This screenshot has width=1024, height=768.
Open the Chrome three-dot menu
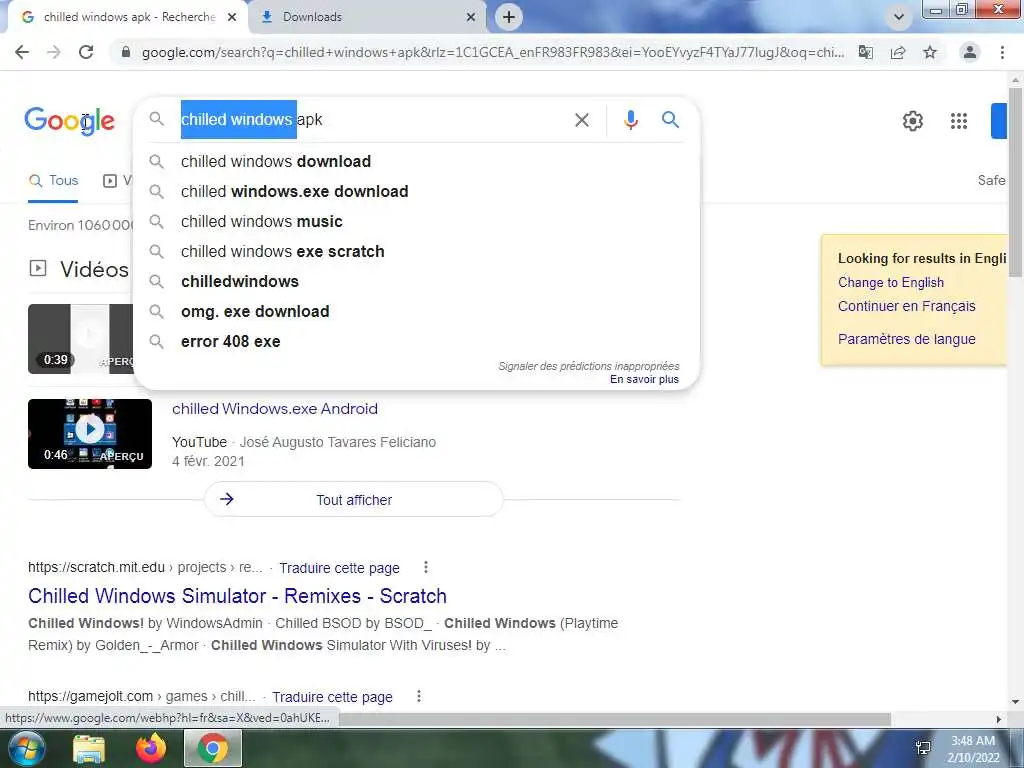click(1002, 52)
